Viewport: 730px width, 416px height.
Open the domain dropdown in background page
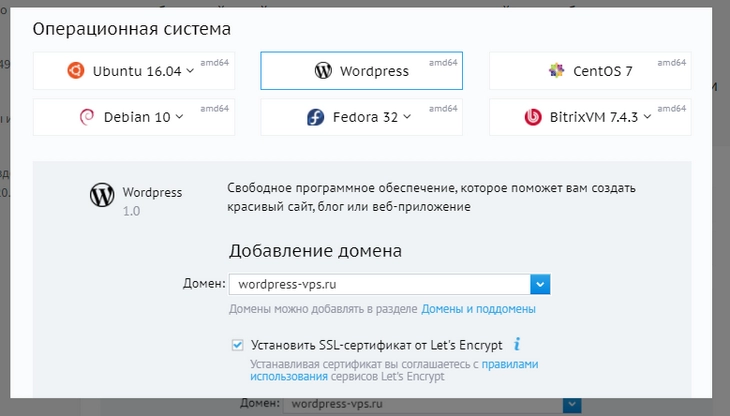572,404
